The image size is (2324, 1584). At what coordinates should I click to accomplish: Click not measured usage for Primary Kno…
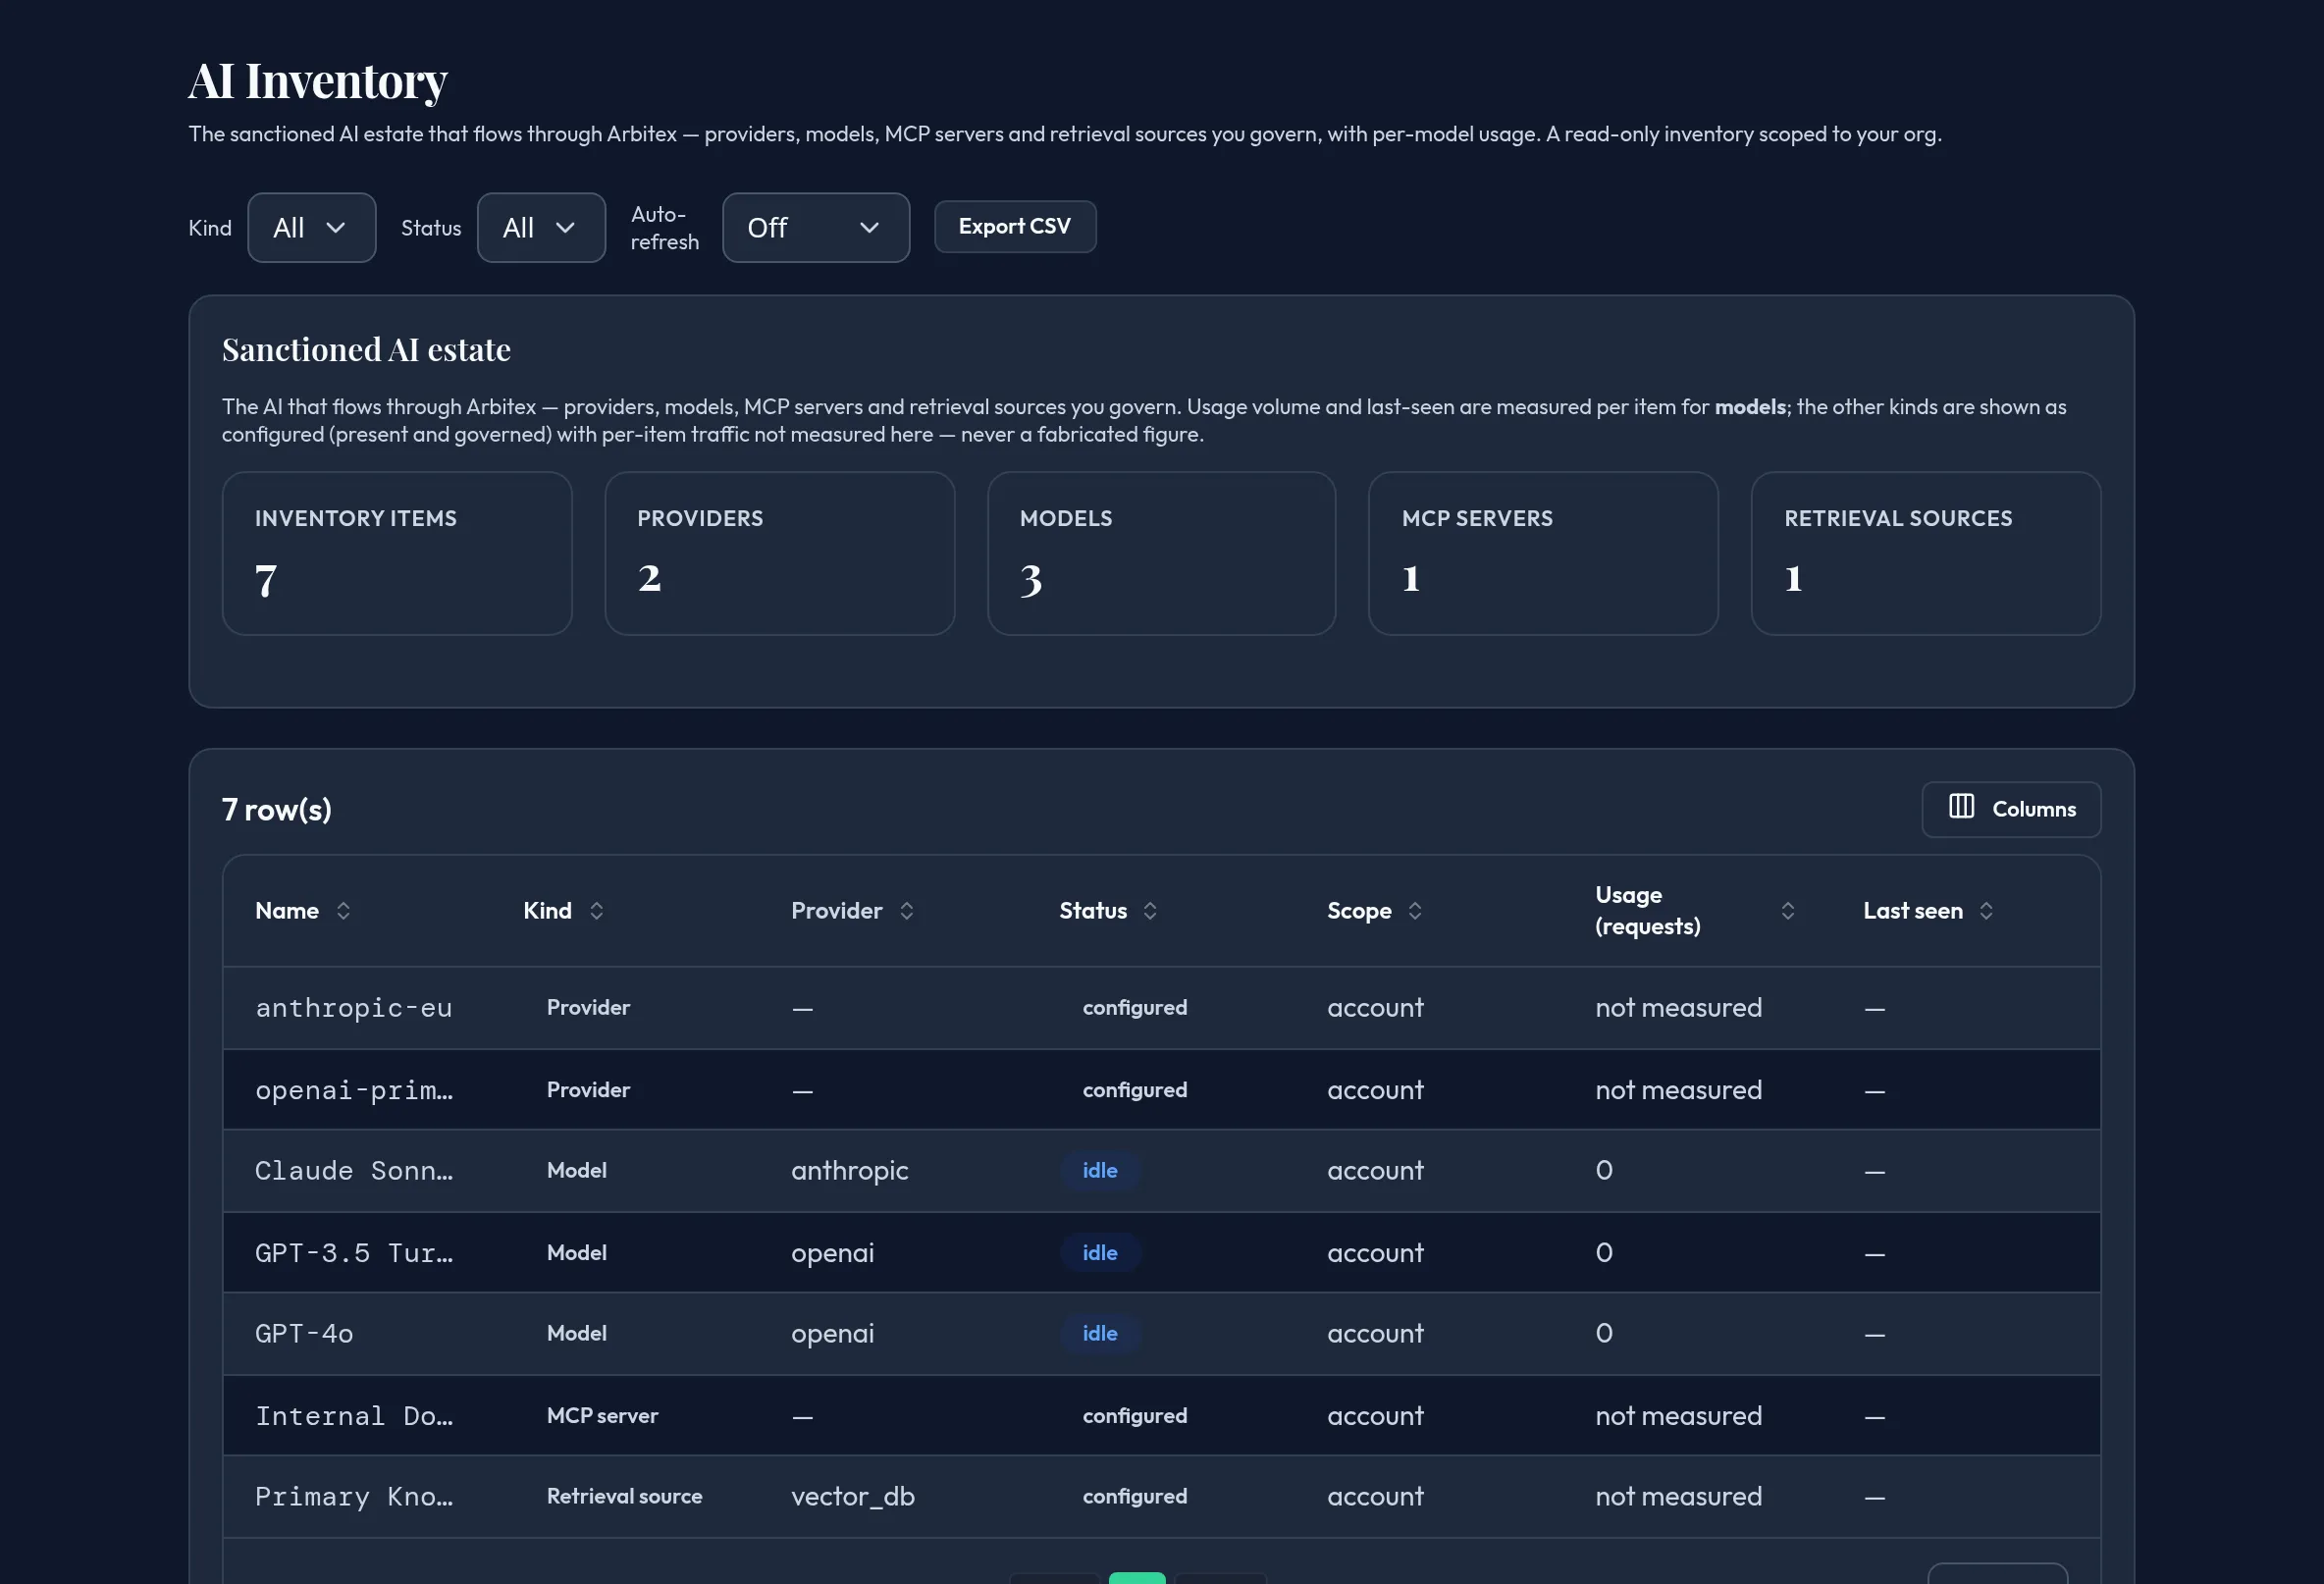tap(1679, 1497)
